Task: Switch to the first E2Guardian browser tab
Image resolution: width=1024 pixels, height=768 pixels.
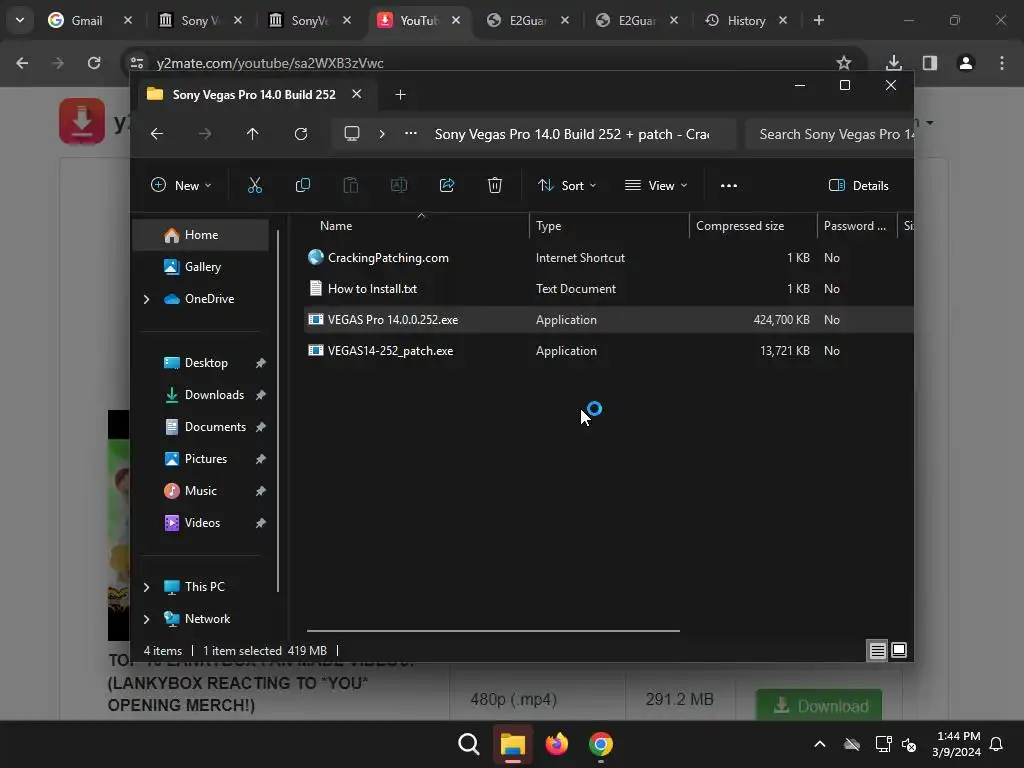Action: 527,21
